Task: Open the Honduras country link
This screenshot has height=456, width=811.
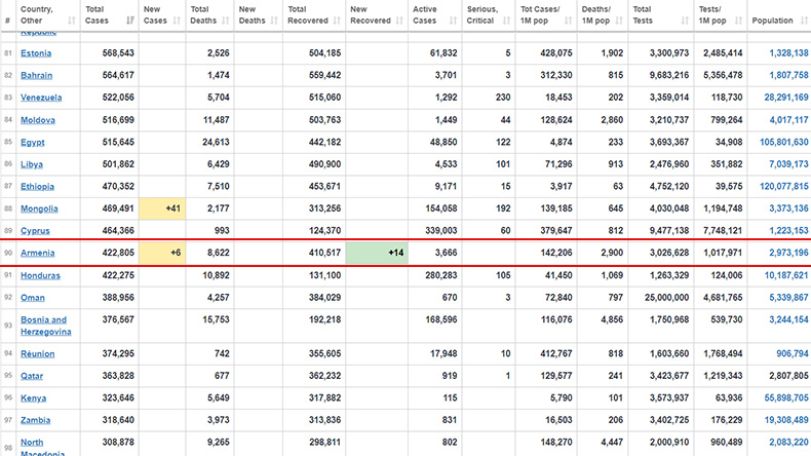Action: click(x=40, y=276)
